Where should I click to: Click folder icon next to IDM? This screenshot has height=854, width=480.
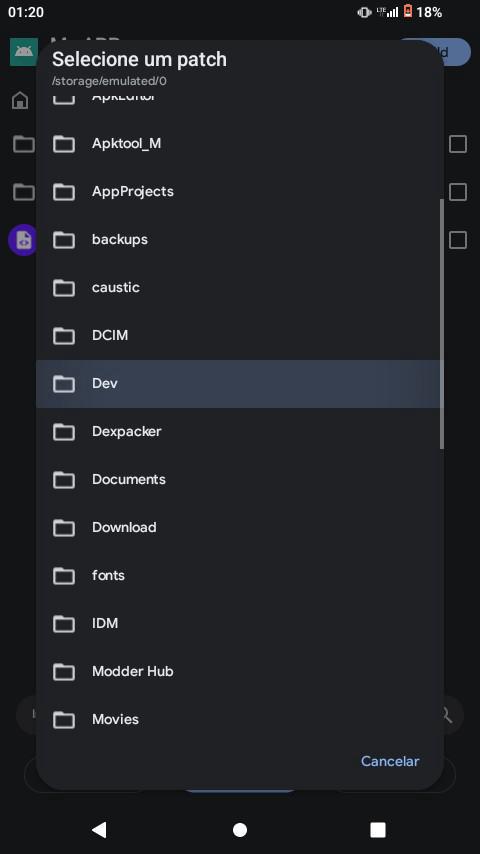tap(64, 623)
